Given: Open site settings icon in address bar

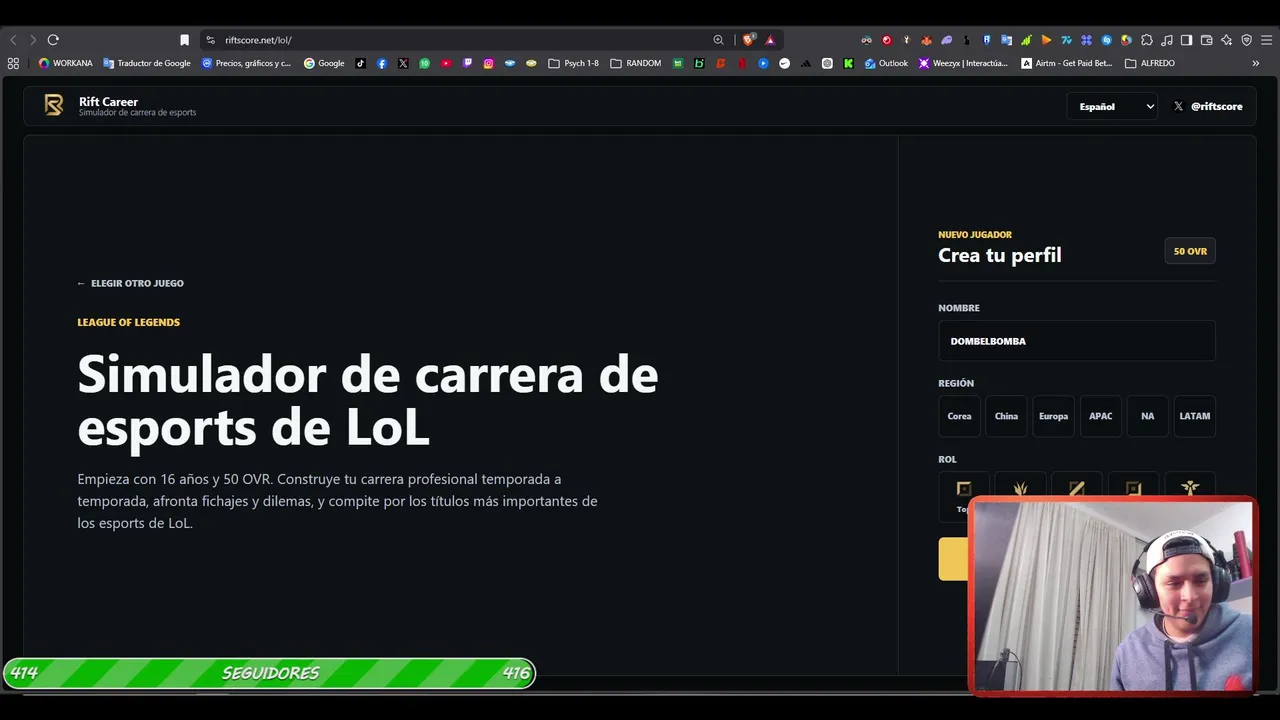Looking at the screenshot, I should pos(210,40).
